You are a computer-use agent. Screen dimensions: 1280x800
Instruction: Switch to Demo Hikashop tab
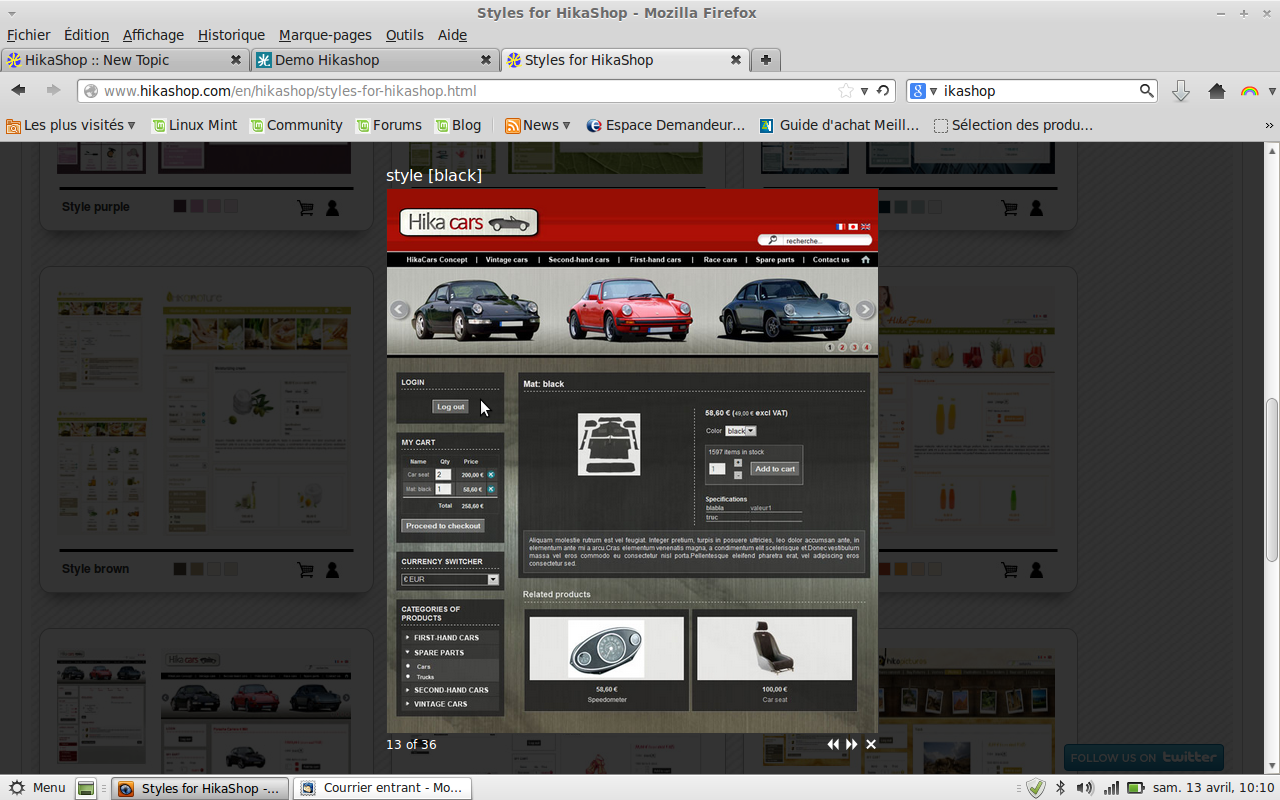(x=374, y=60)
